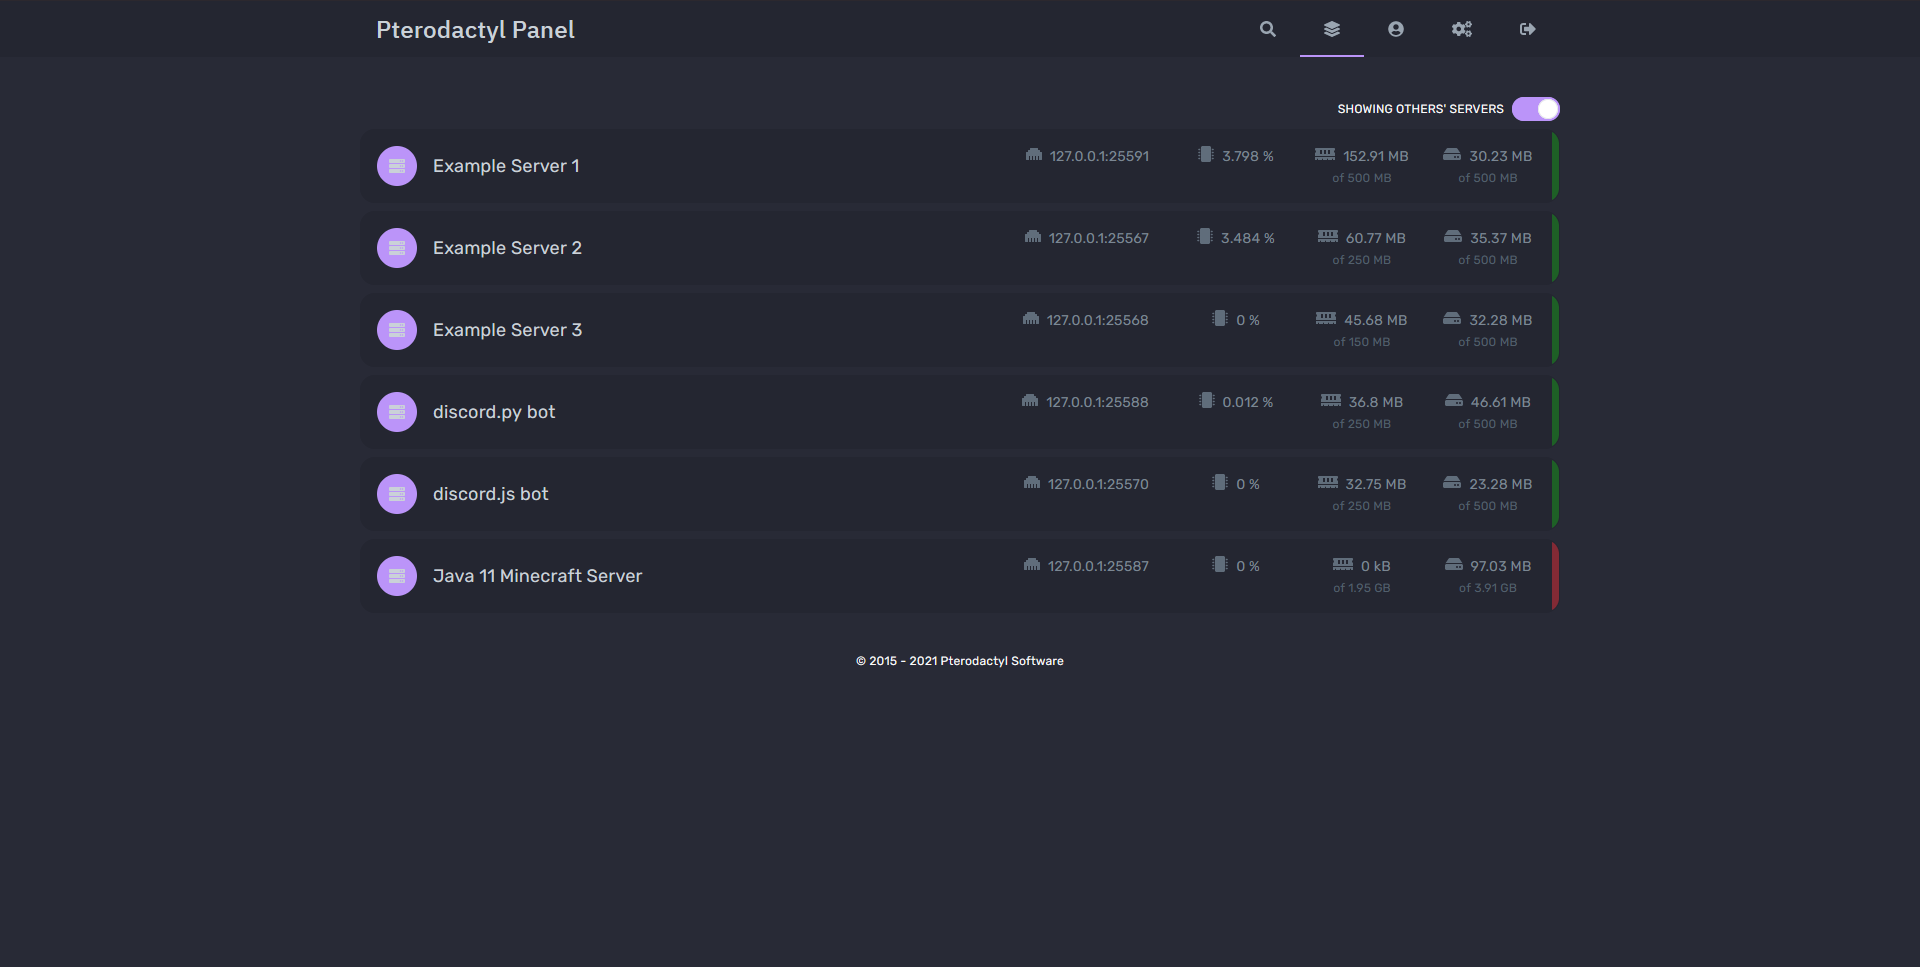Click Example Server 1 address 127.0.0.1:25591
Viewport: 1920px width, 967px height.
point(1098,156)
